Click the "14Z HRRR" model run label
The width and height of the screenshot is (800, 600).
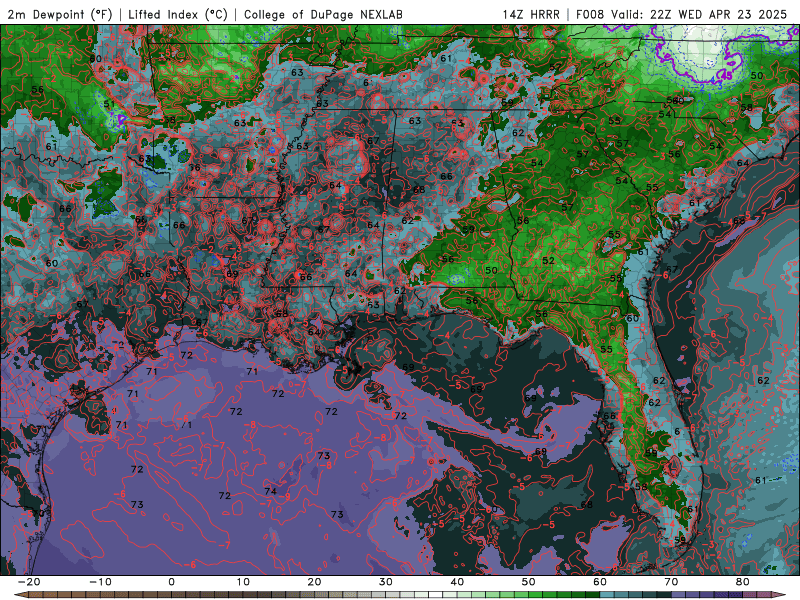point(531,14)
